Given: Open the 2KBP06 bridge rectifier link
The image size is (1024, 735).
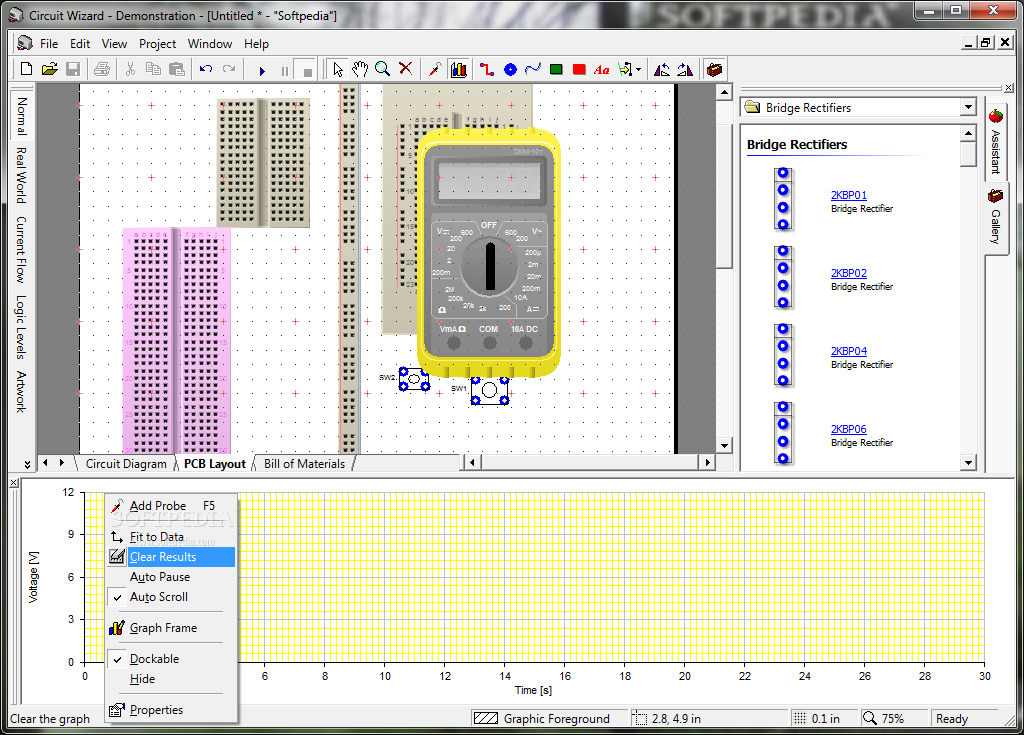Looking at the screenshot, I should pyautogui.click(x=848, y=429).
